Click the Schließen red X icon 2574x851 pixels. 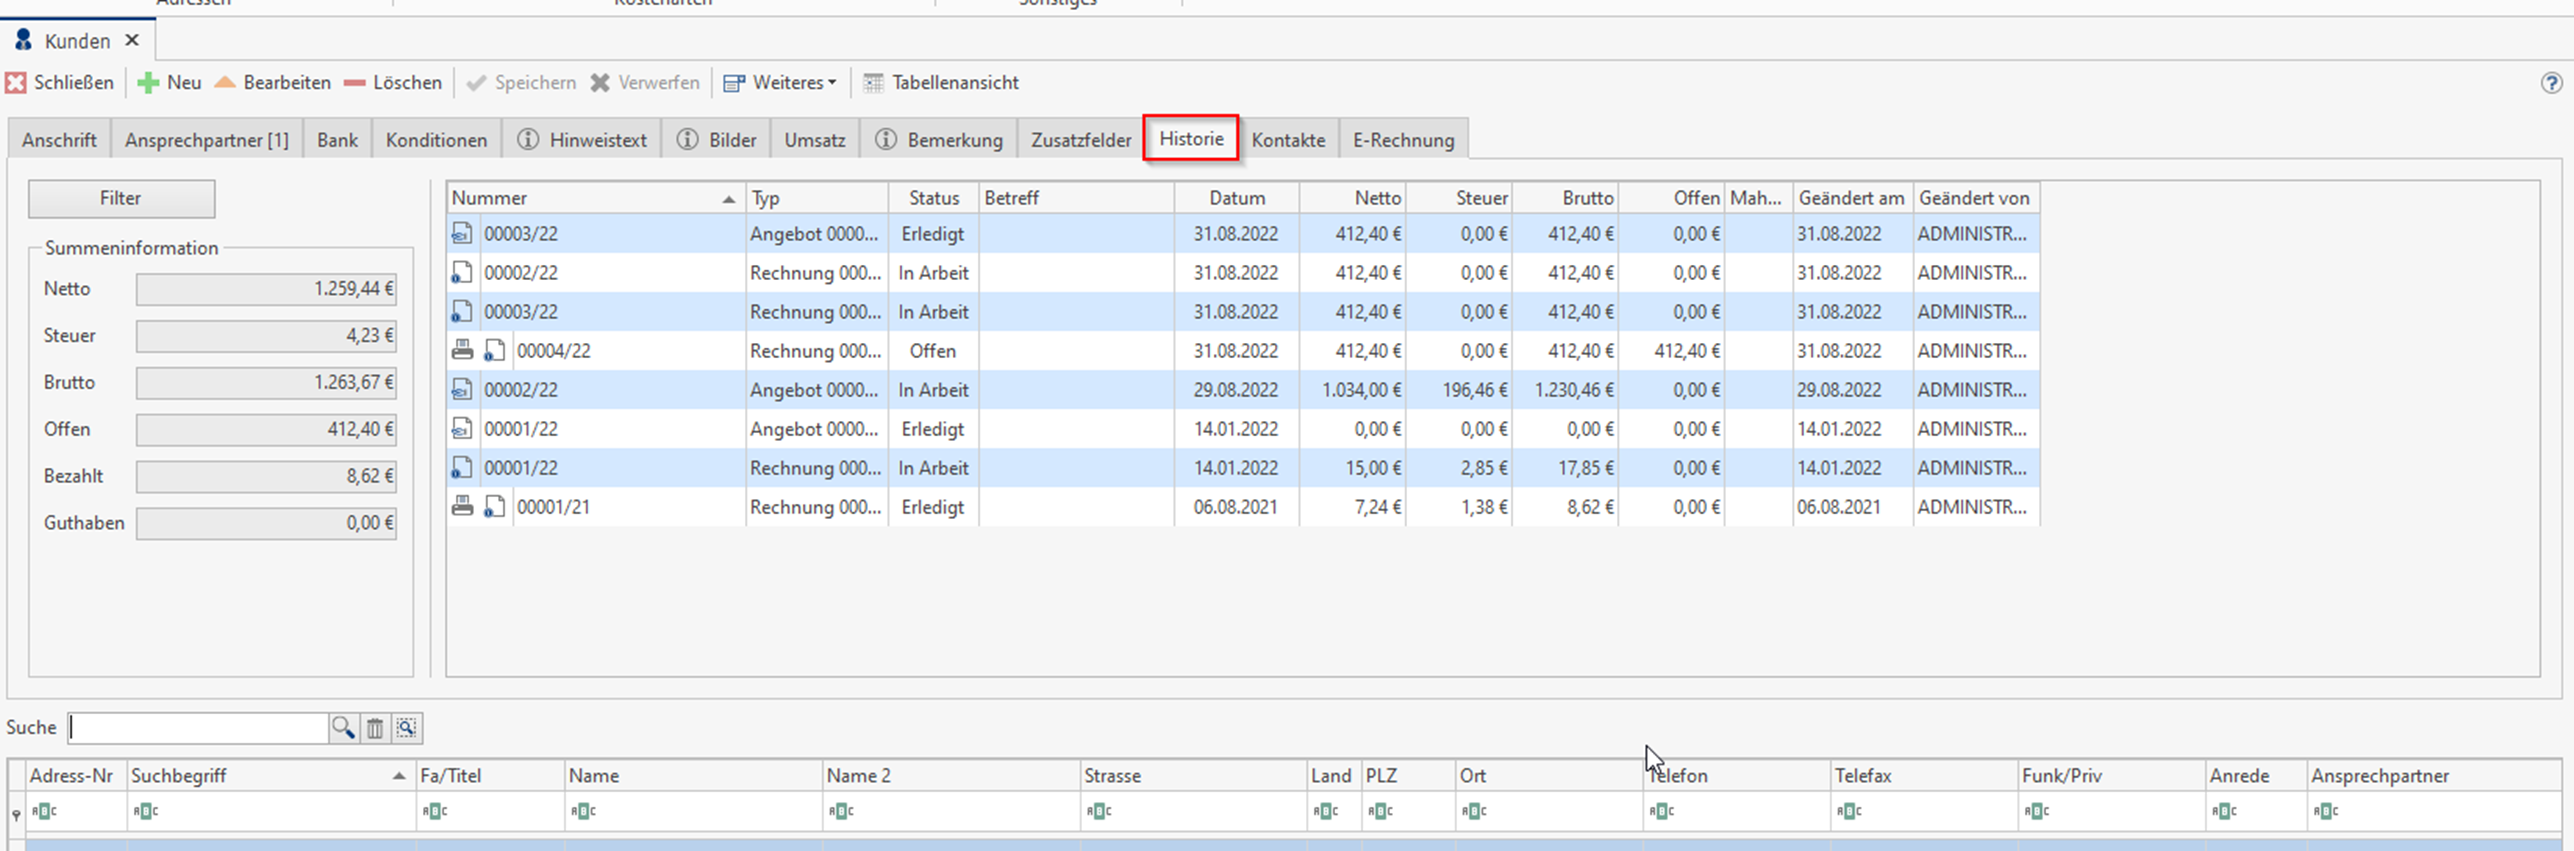(x=16, y=83)
